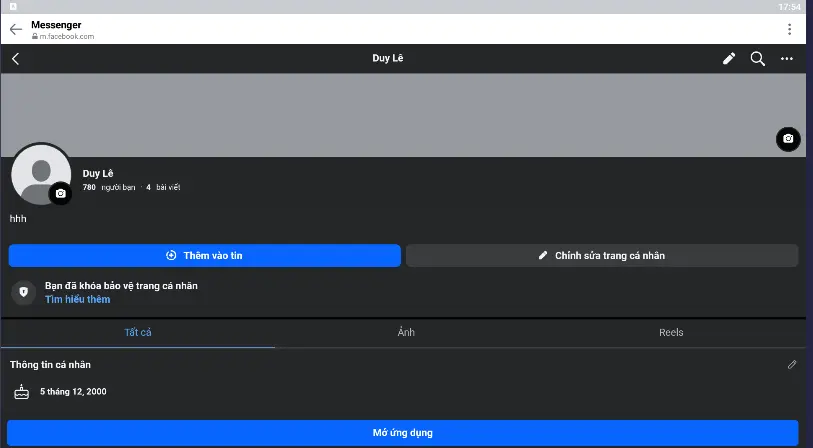Screen dimensions: 813x448
Task: Switch to the Ảnh tab
Action: tap(406, 332)
